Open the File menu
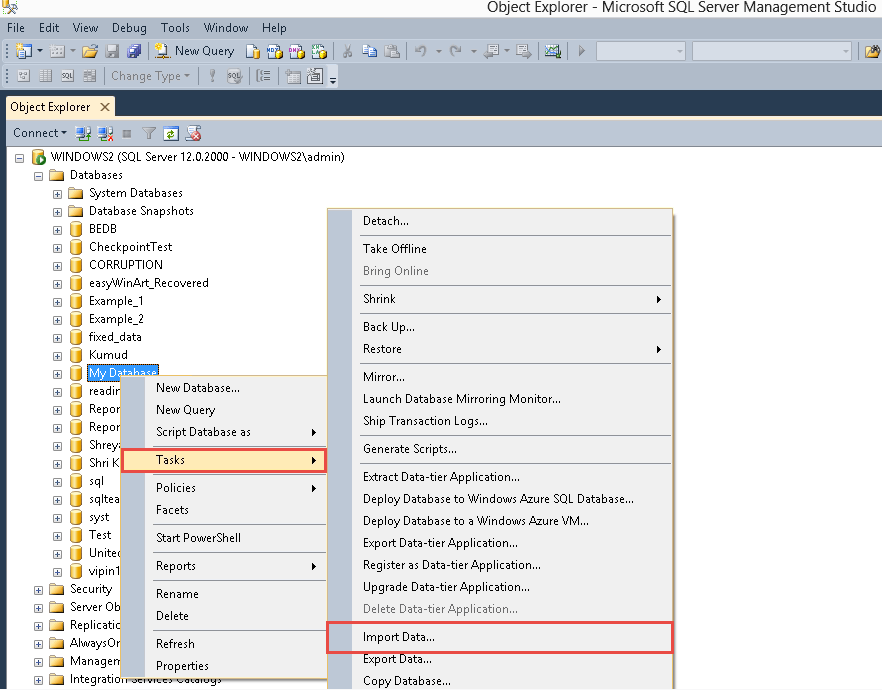882x690 pixels. (16, 28)
